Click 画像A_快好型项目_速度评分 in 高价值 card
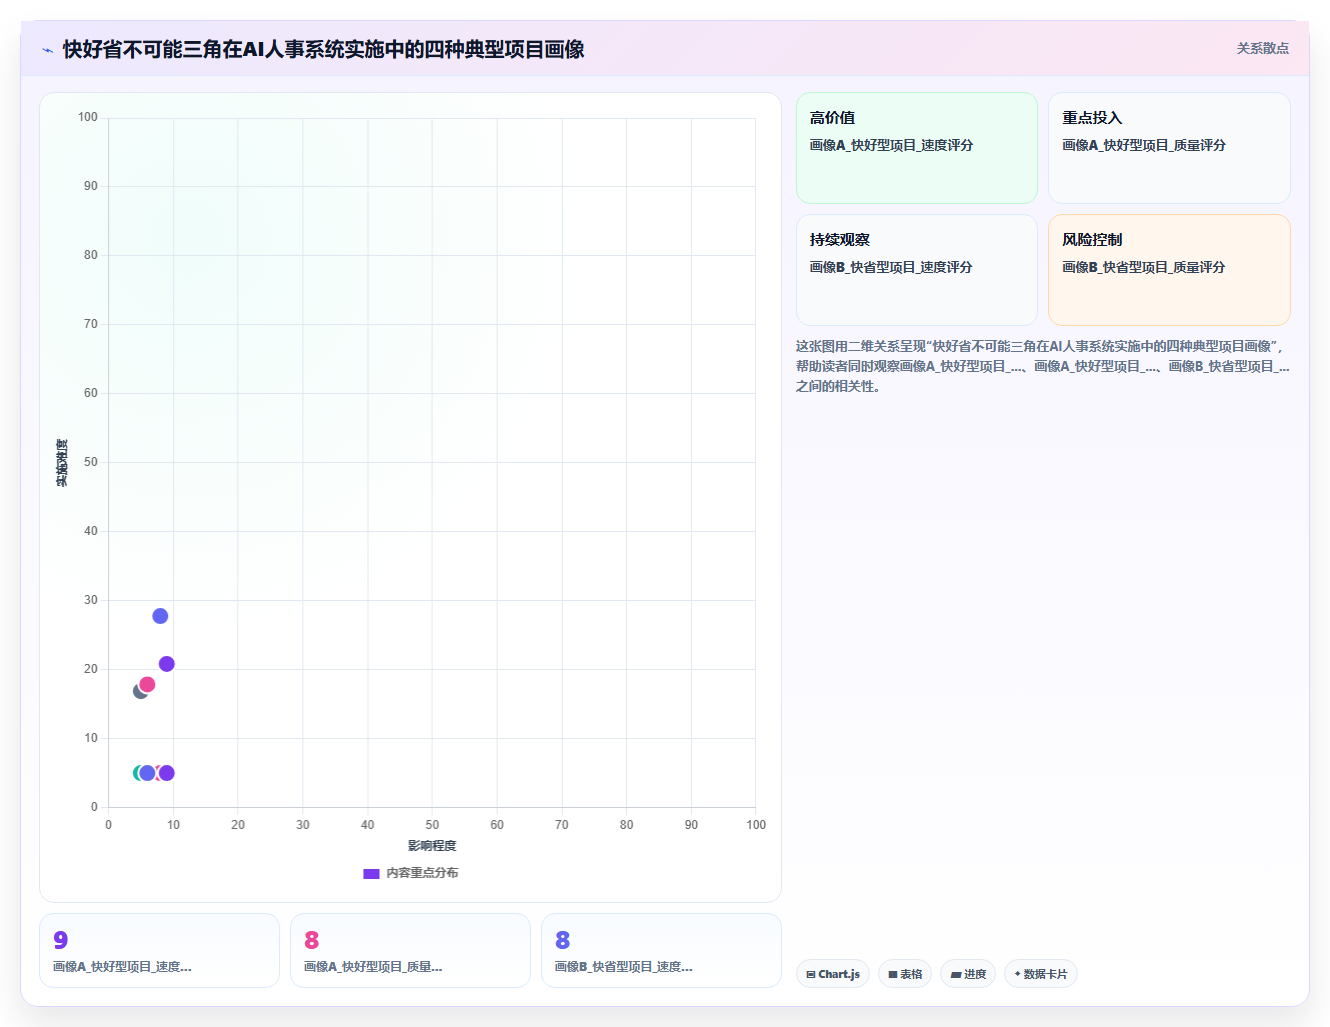 (x=891, y=145)
